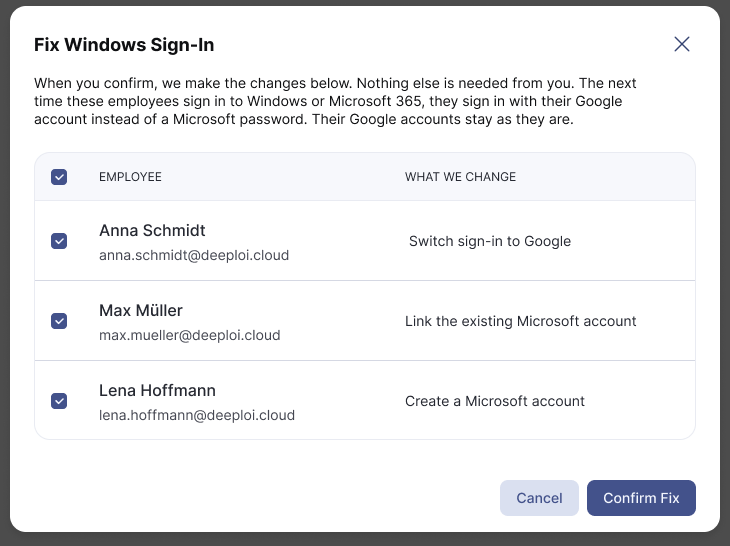The width and height of the screenshot is (730, 546).
Task: Uncheck Lena Hoffmann's checkbox
Action: 59,401
